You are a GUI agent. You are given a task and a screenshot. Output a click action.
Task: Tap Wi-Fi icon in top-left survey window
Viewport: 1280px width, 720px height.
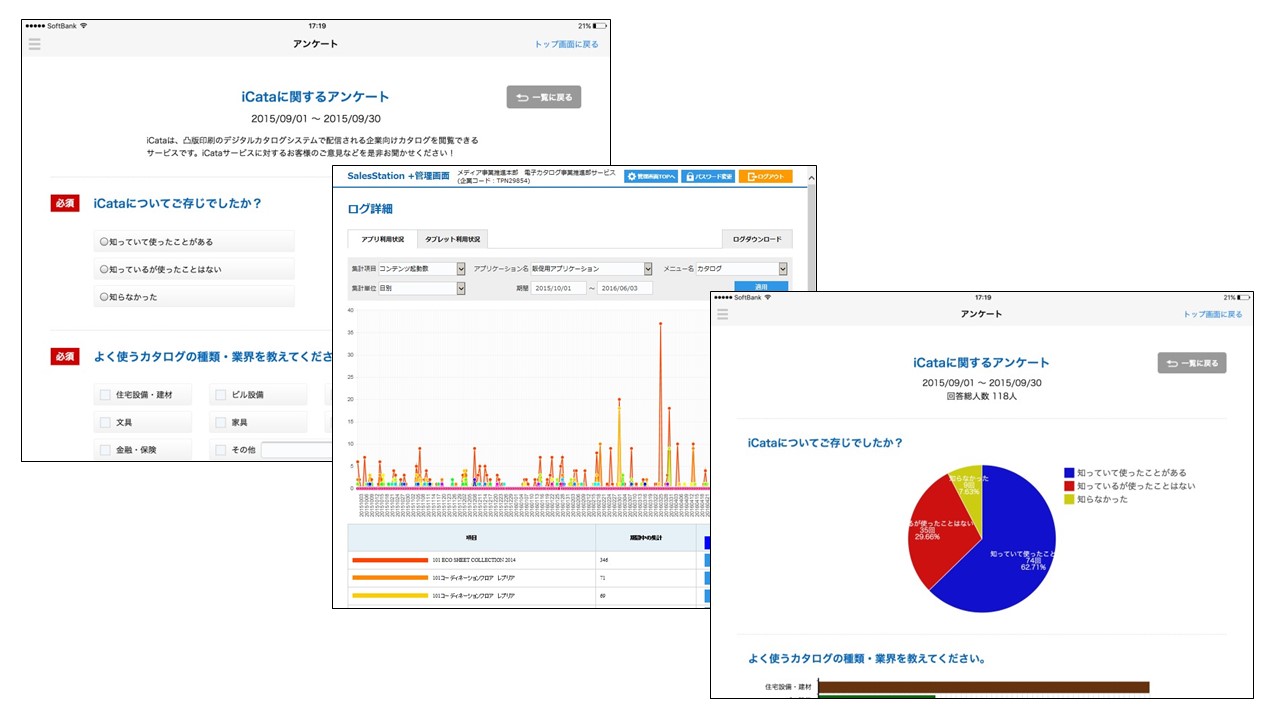[83, 26]
